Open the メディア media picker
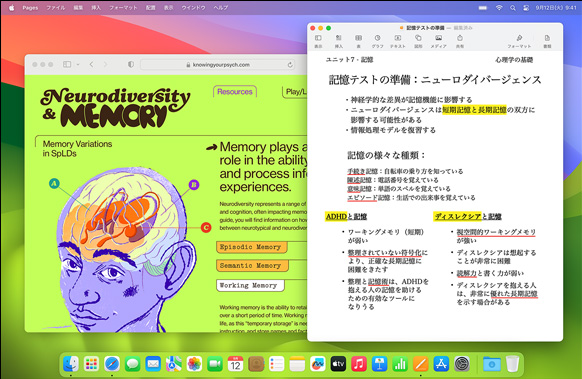Image resolution: width=582 pixels, height=379 pixels. click(438, 41)
